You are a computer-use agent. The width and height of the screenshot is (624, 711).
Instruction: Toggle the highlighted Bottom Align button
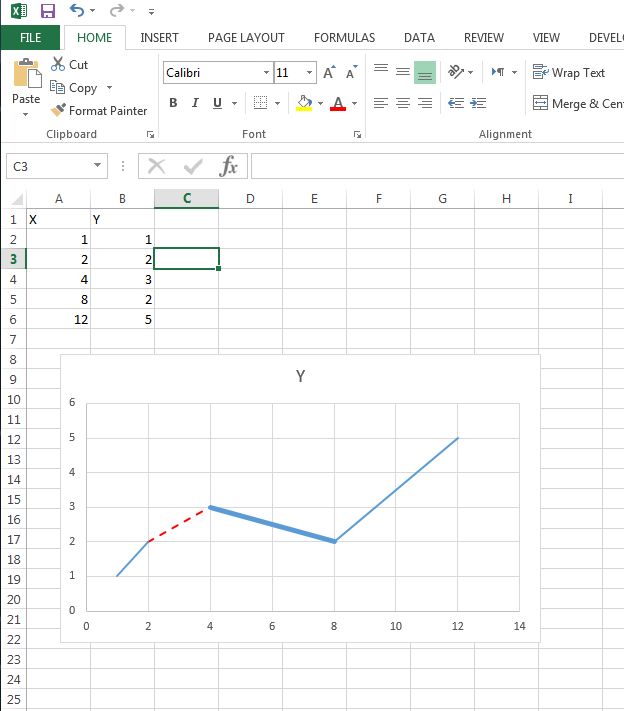coord(425,73)
